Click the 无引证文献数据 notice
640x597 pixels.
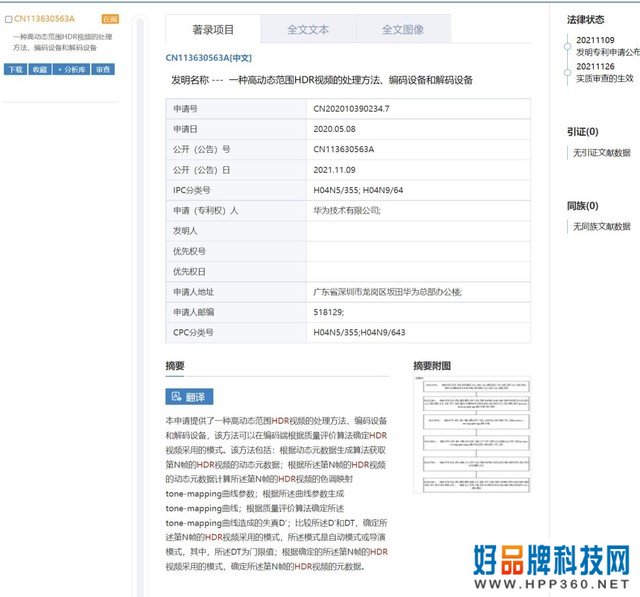click(x=602, y=153)
